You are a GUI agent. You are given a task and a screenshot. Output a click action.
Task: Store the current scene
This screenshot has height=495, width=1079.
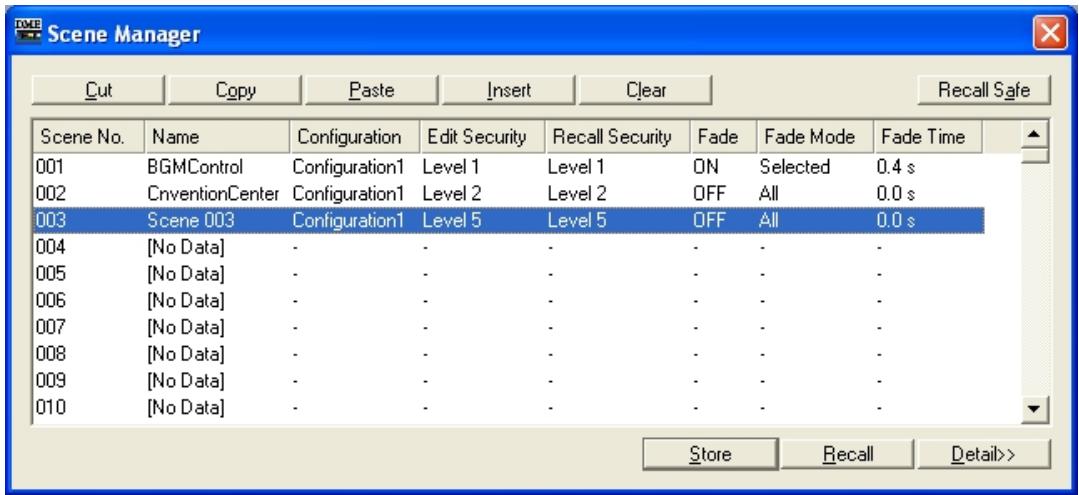tap(709, 454)
